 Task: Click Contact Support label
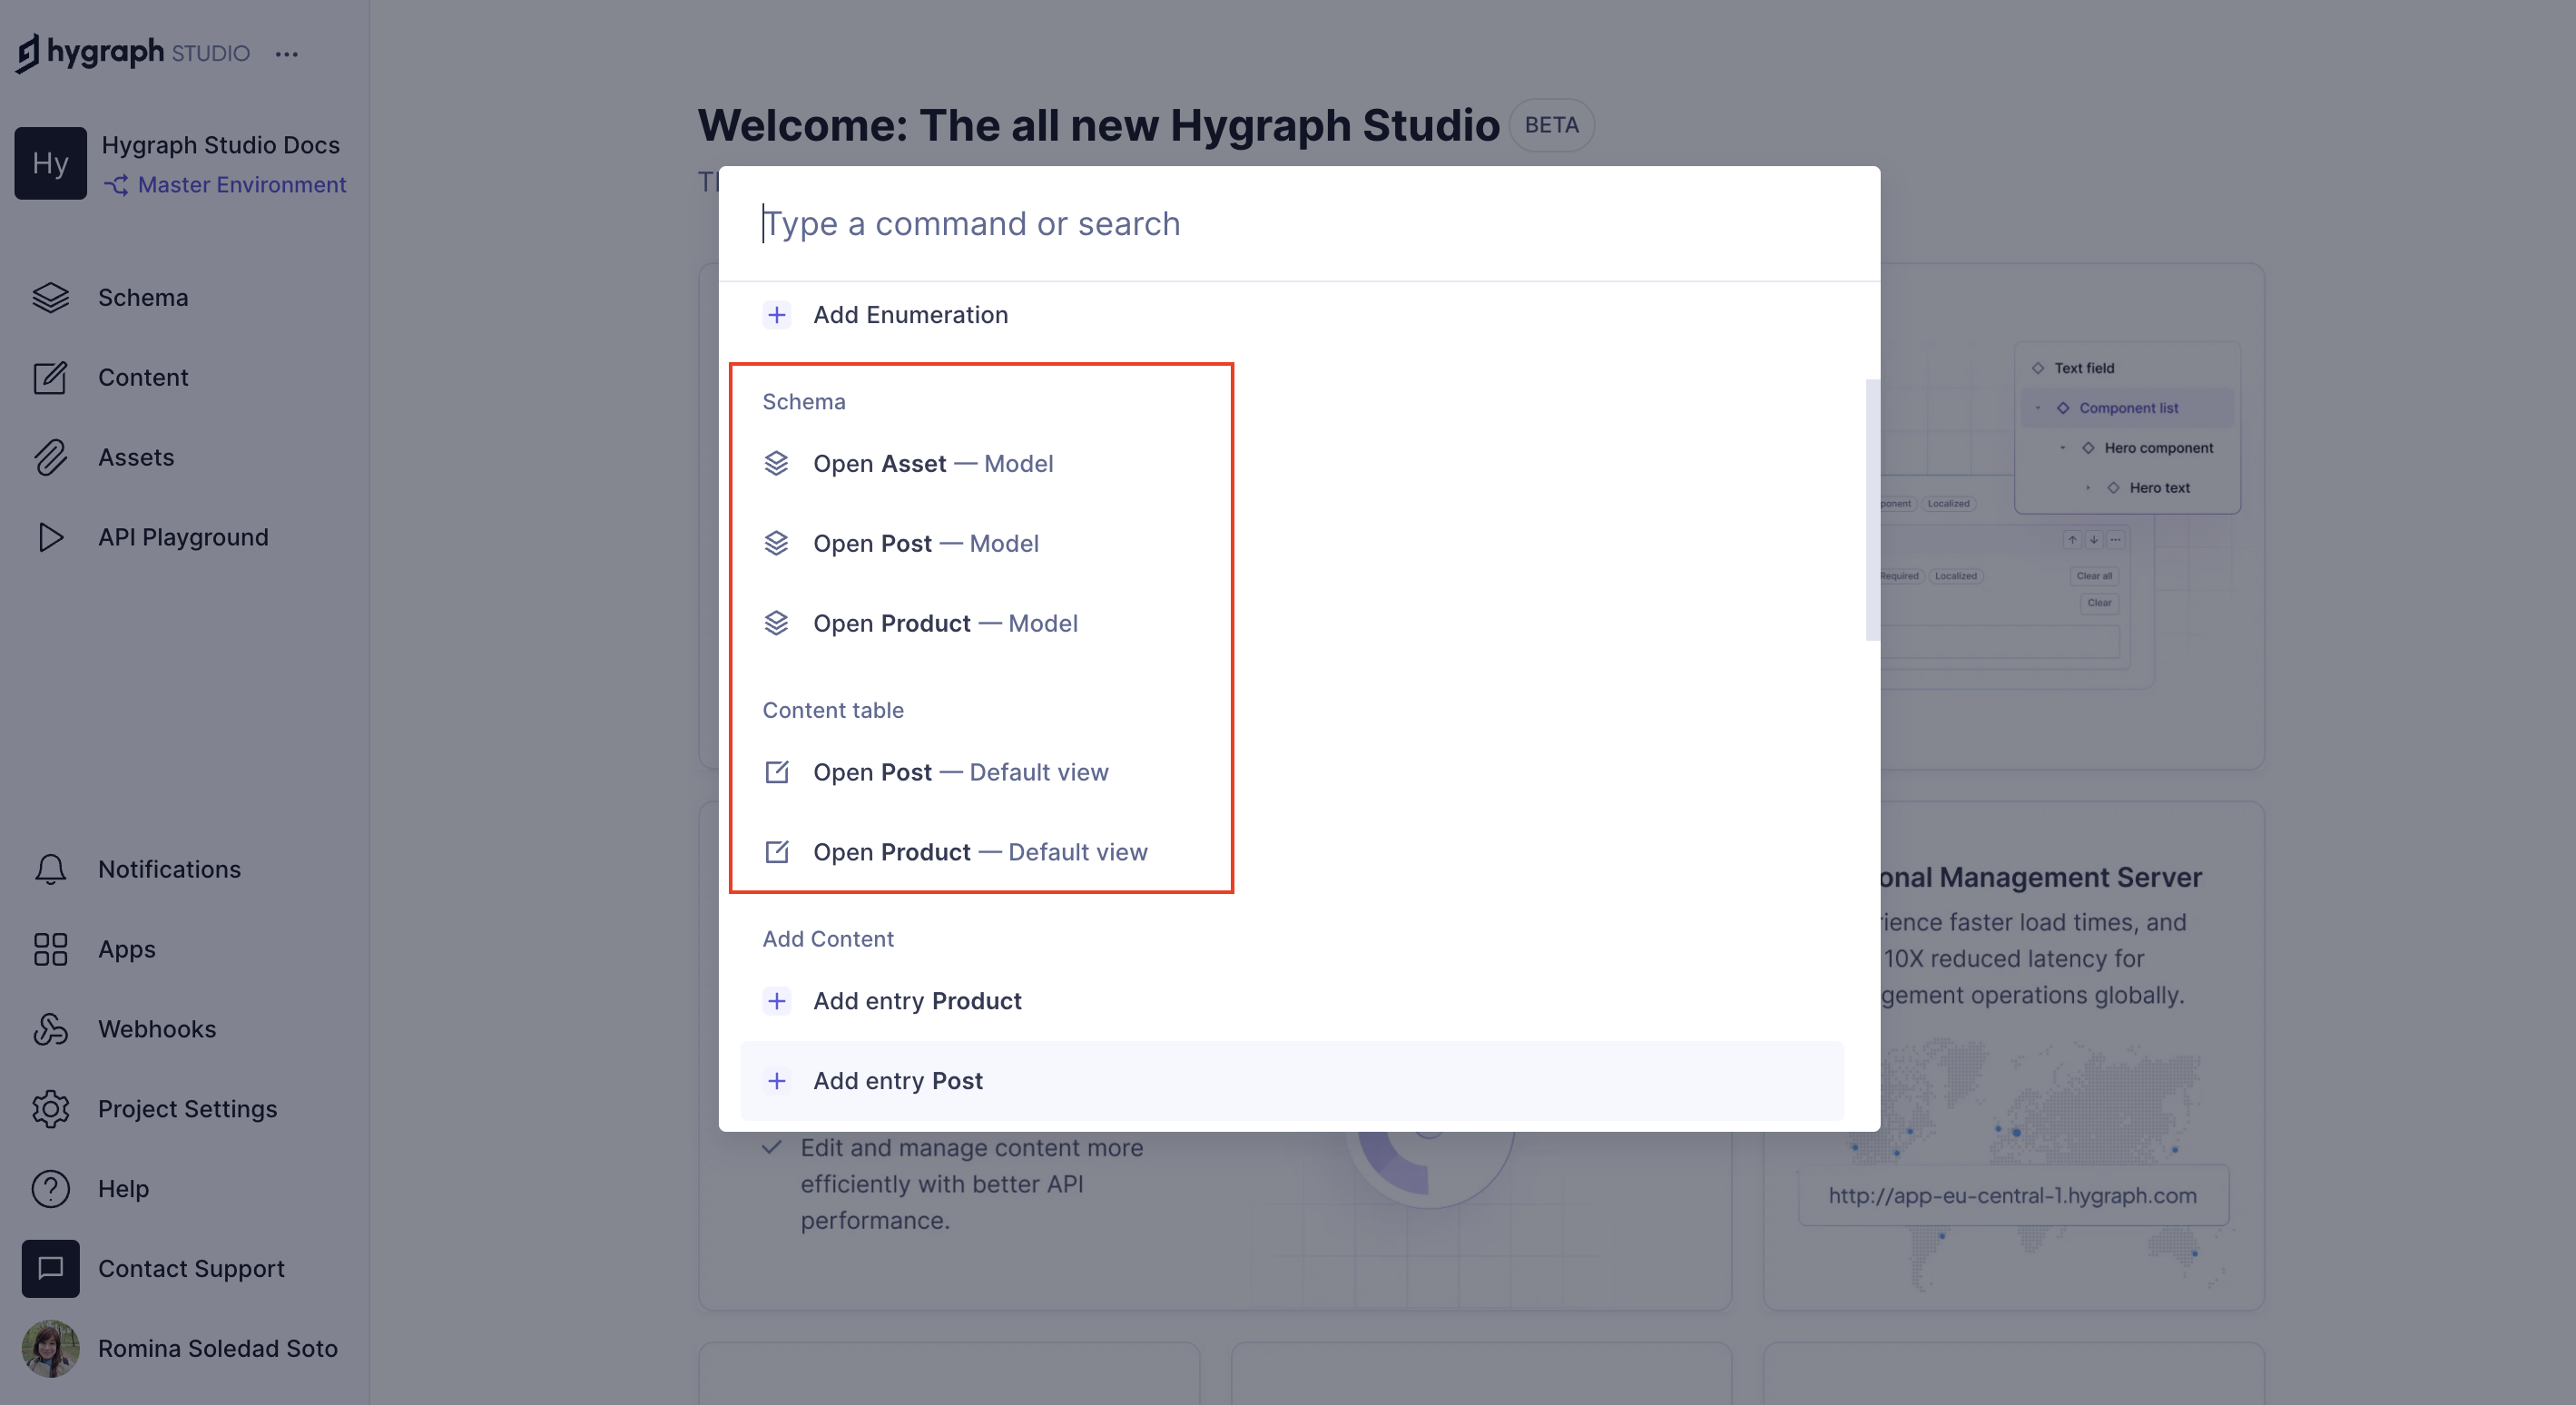[x=191, y=1269]
